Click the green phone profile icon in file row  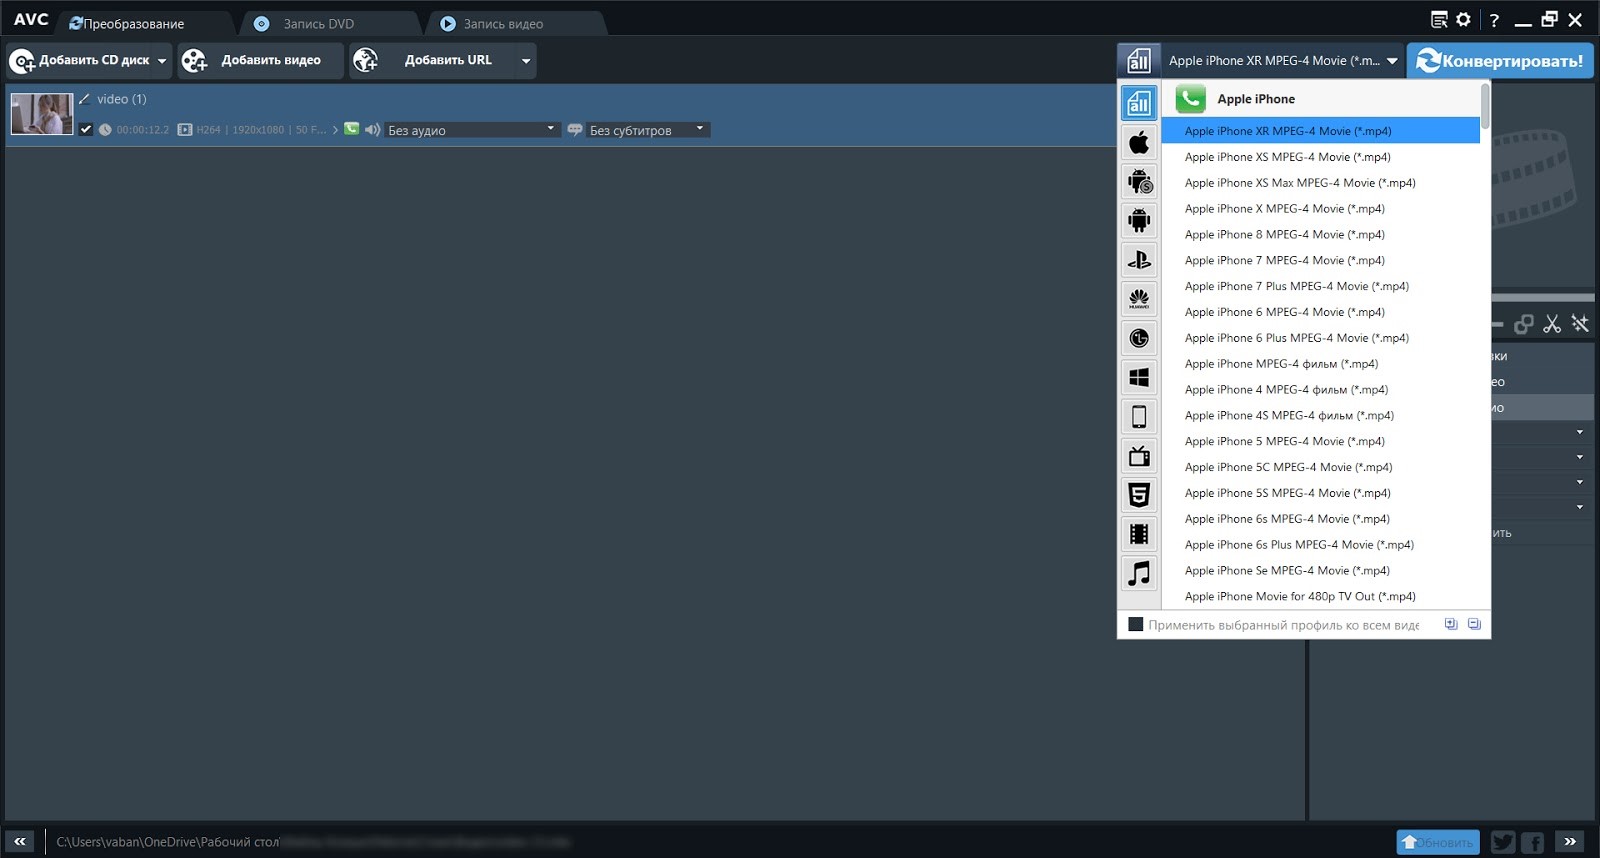pos(351,129)
